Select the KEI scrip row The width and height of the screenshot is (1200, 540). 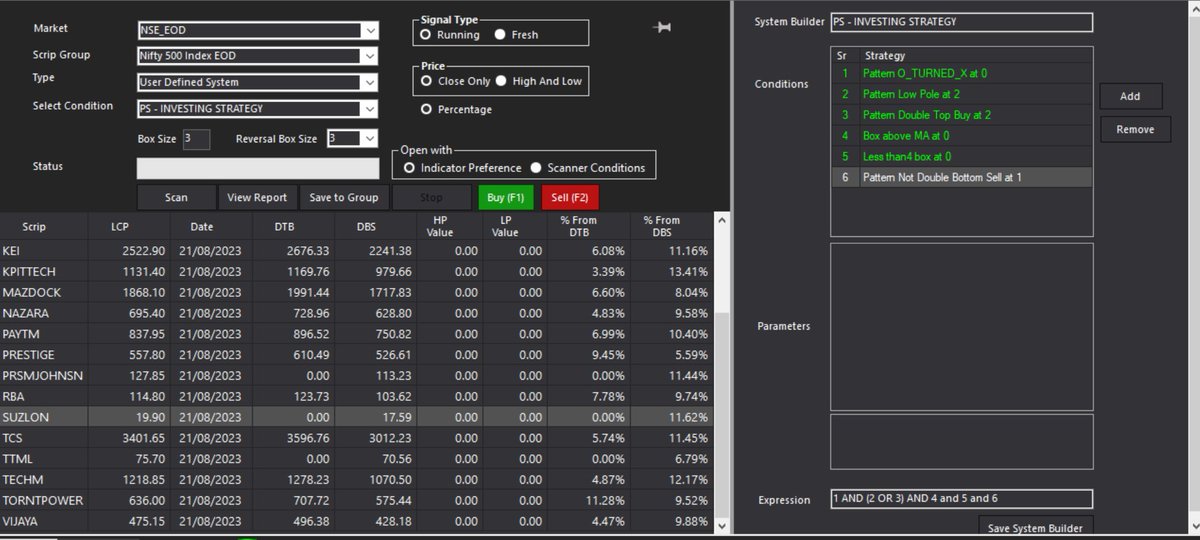point(356,250)
